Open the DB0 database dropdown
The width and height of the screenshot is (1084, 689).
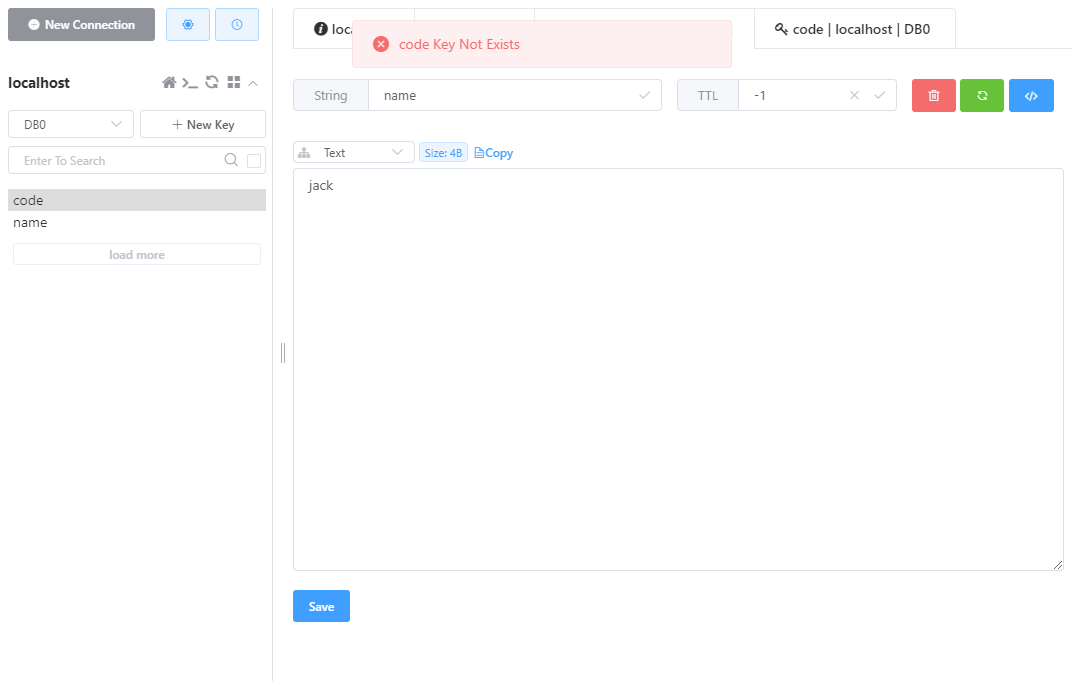[x=71, y=124]
